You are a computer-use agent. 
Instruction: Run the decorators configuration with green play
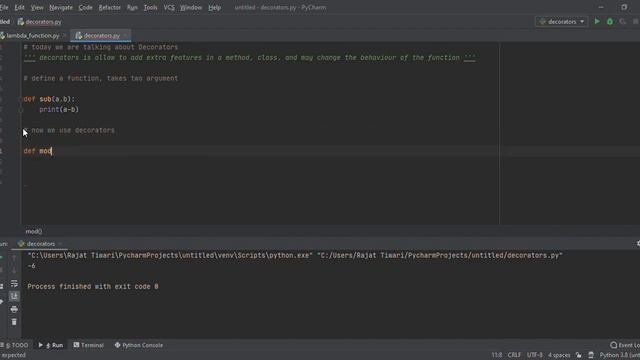pyautogui.click(x=597, y=22)
